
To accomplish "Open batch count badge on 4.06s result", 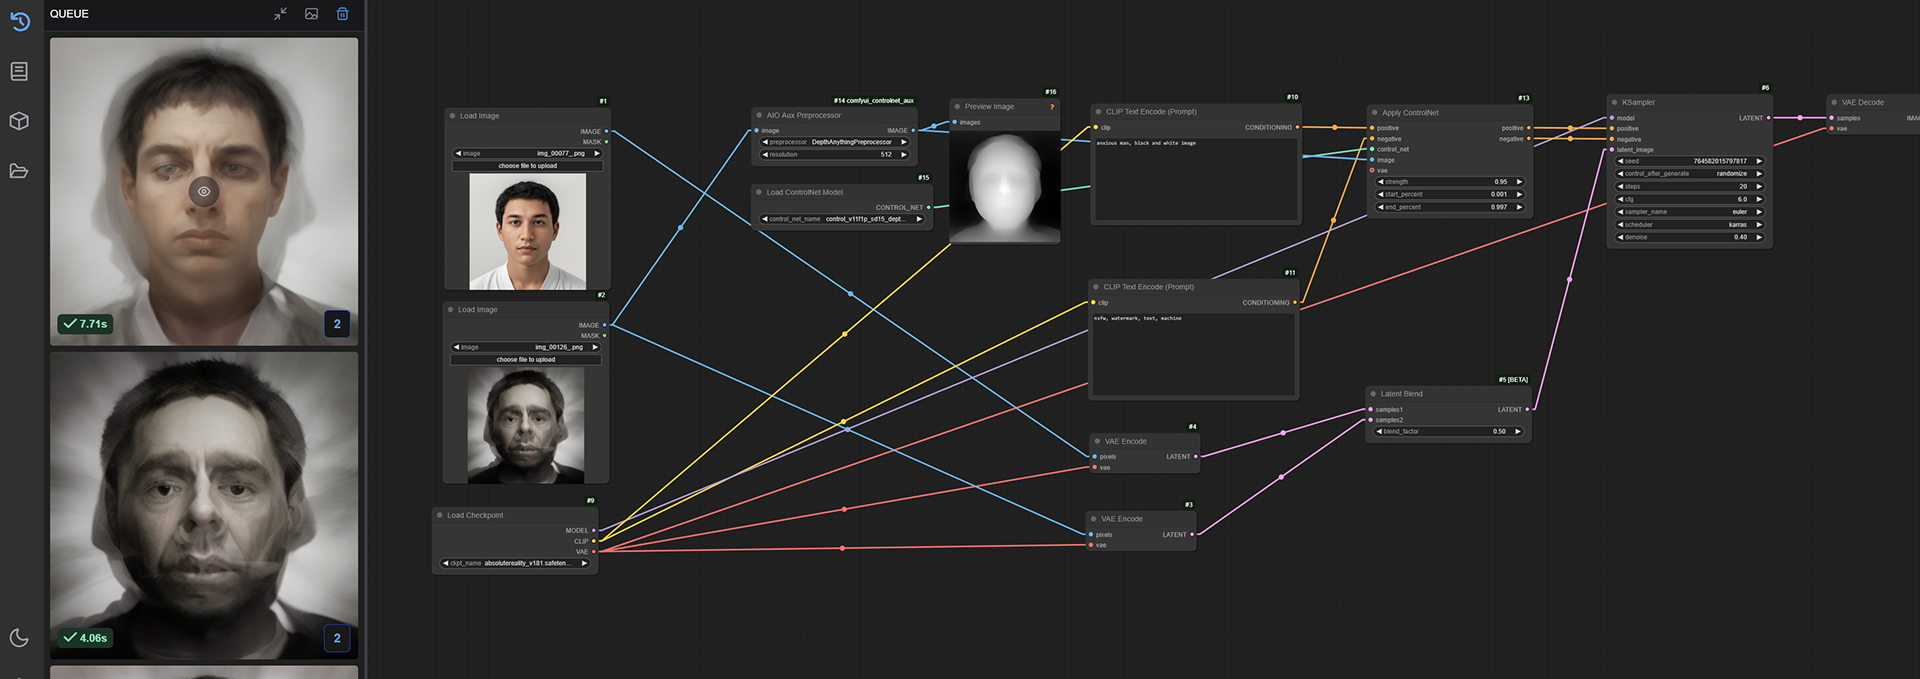I will (337, 638).
